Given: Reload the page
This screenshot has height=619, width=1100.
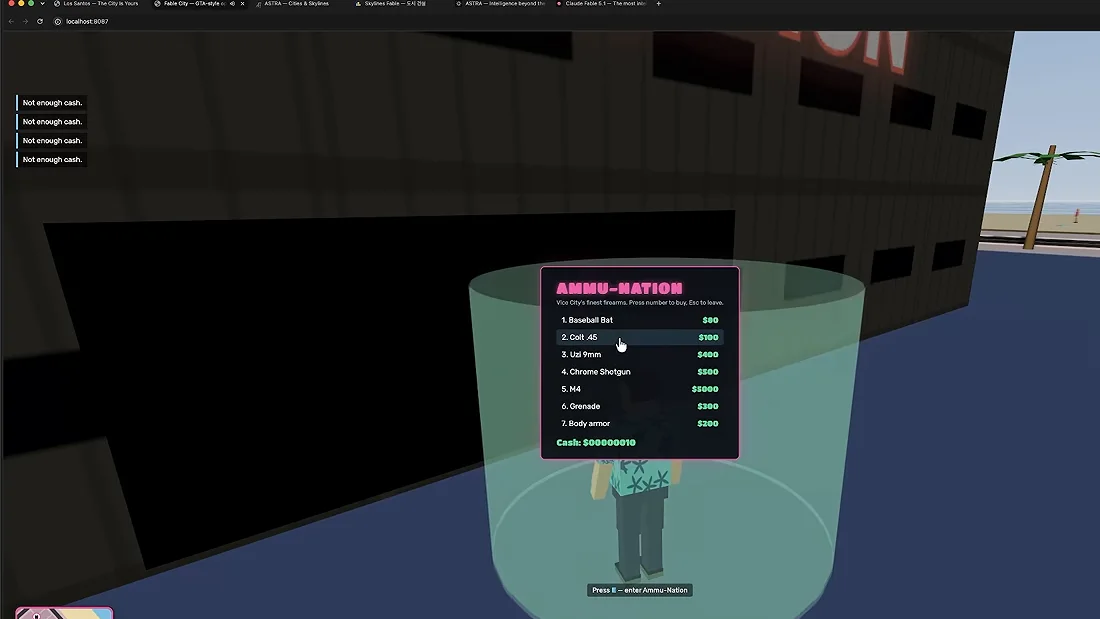Looking at the screenshot, I should (40, 21).
